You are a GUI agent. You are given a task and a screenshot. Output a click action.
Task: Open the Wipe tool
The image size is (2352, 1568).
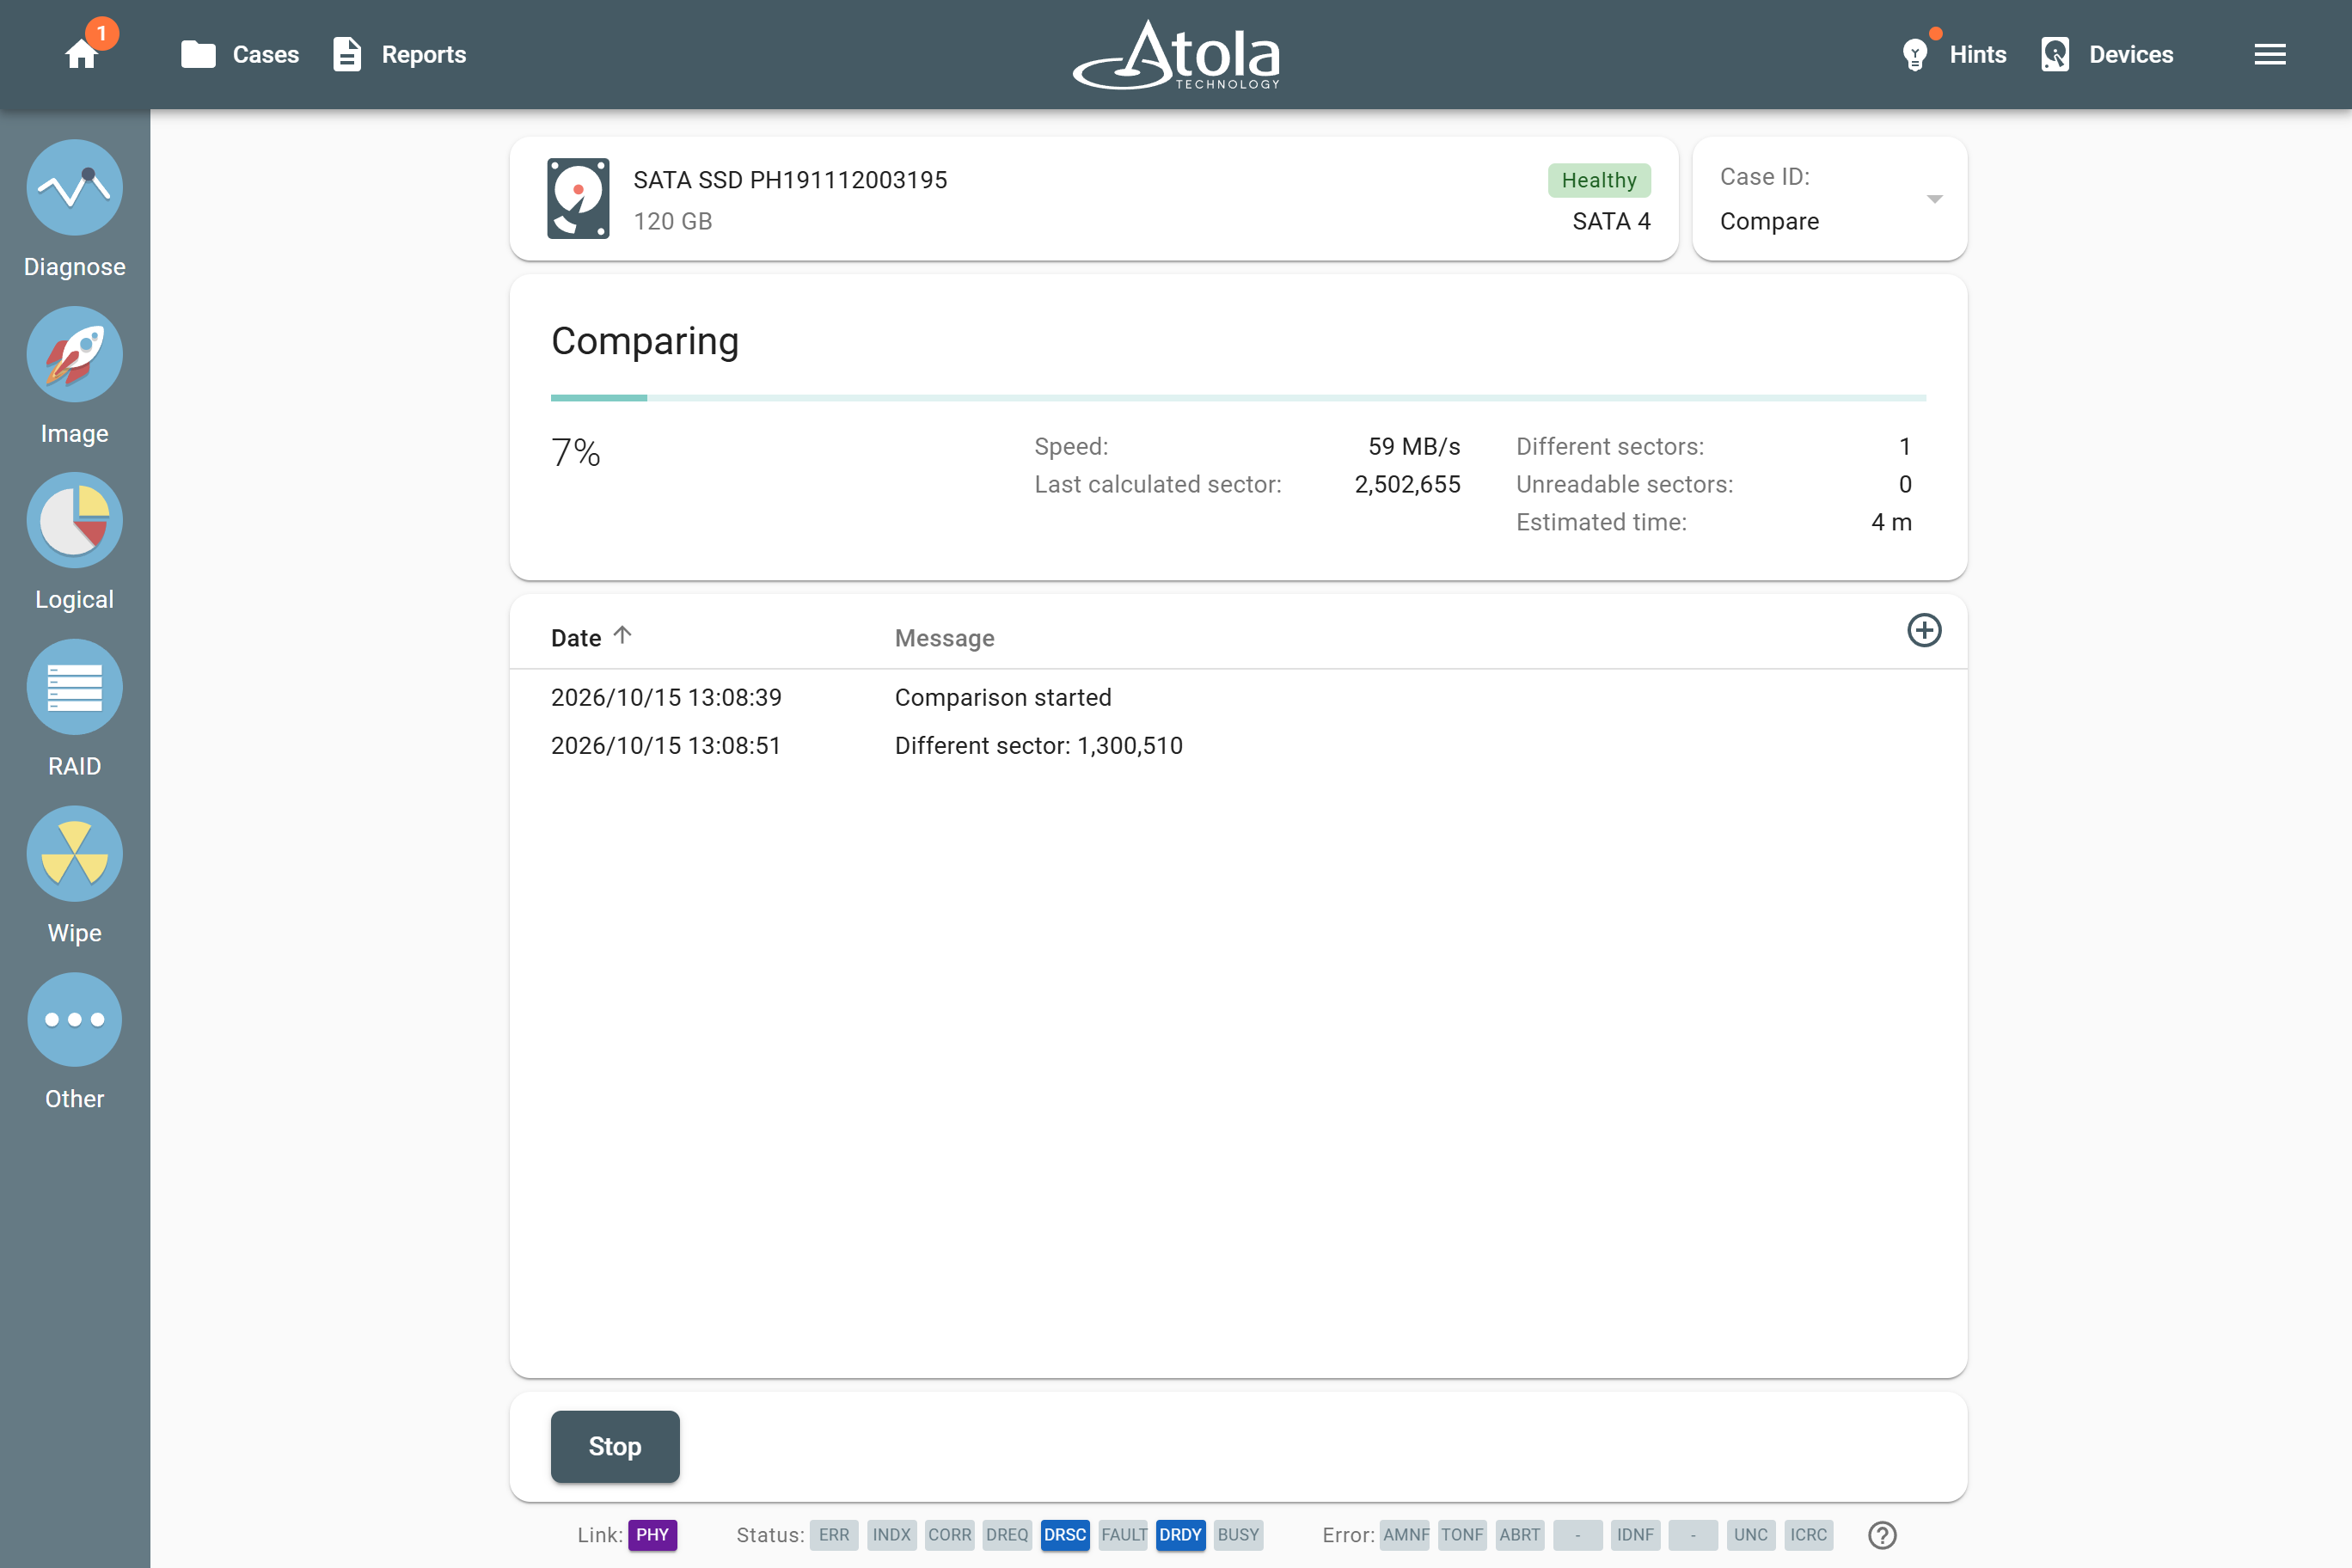75,875
